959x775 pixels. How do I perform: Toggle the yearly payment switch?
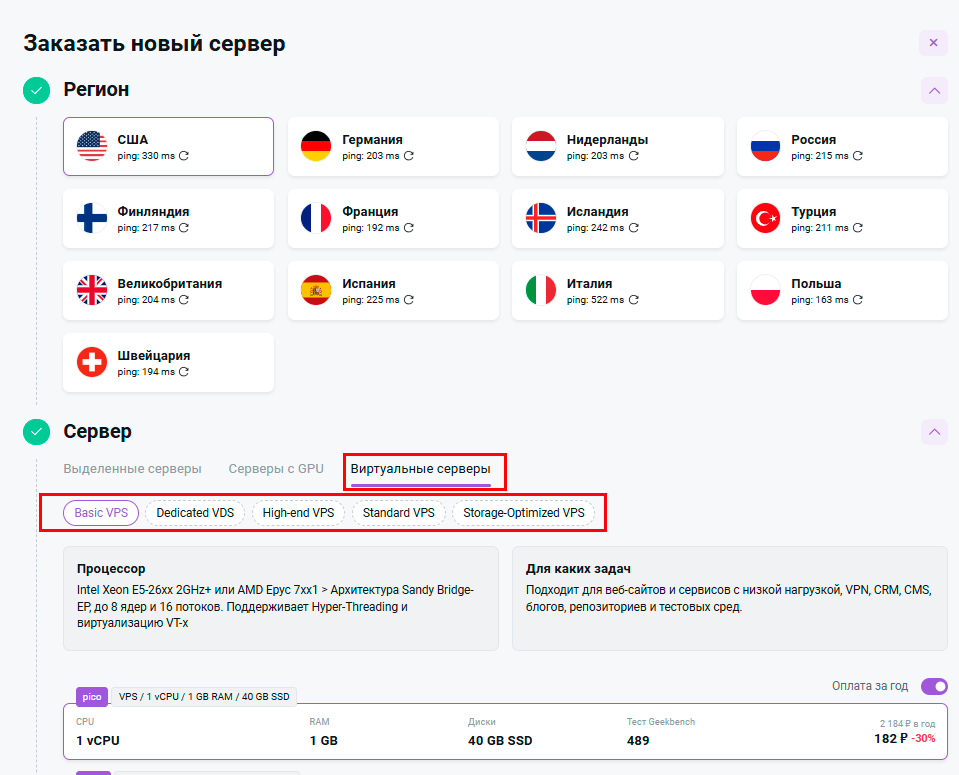click(x=934, y=686)
